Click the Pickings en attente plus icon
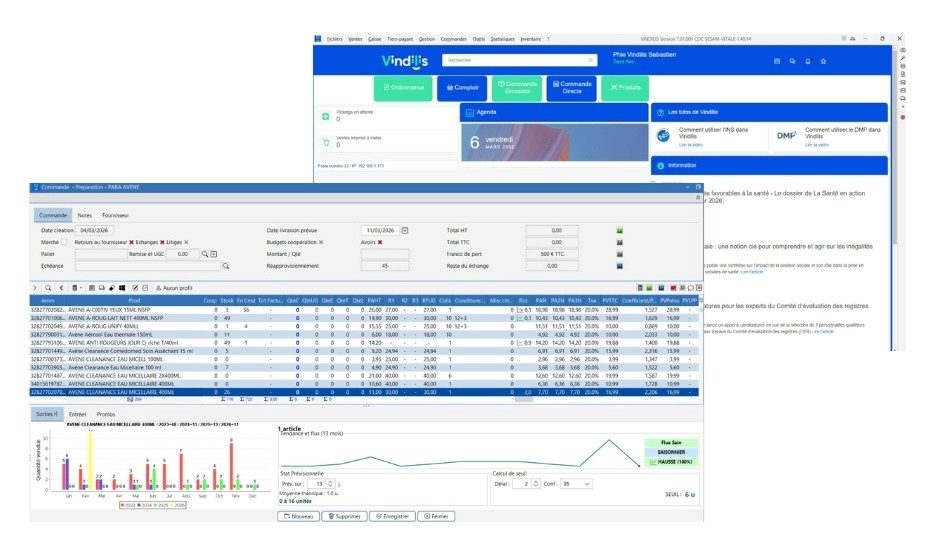 pyautogui.click(x=325, y=117)
